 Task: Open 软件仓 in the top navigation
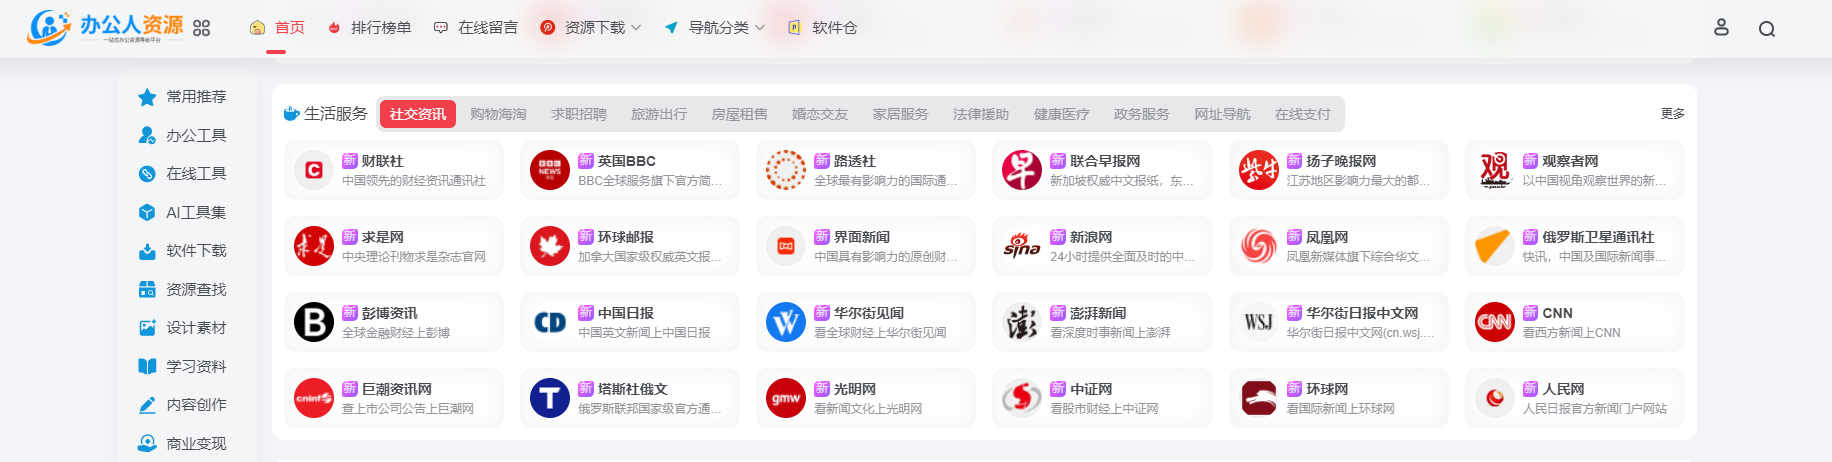[822, 28]
